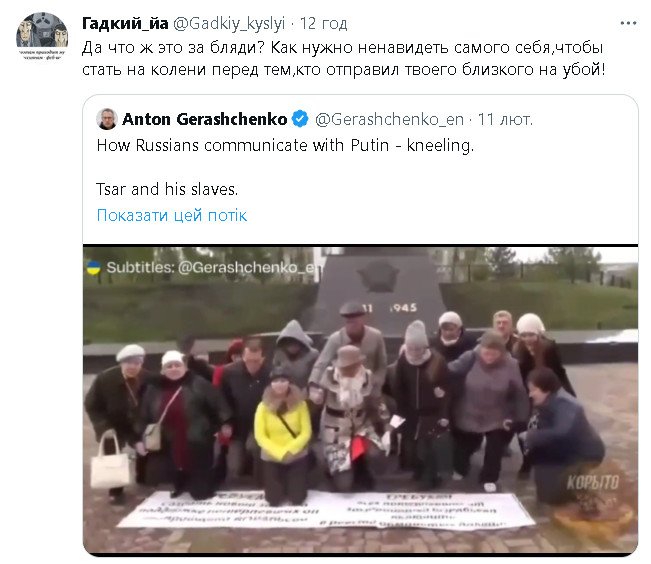Open quoted tweet via 11 лют. date
The width and height of the screenshot is (651, 564).
505,120
